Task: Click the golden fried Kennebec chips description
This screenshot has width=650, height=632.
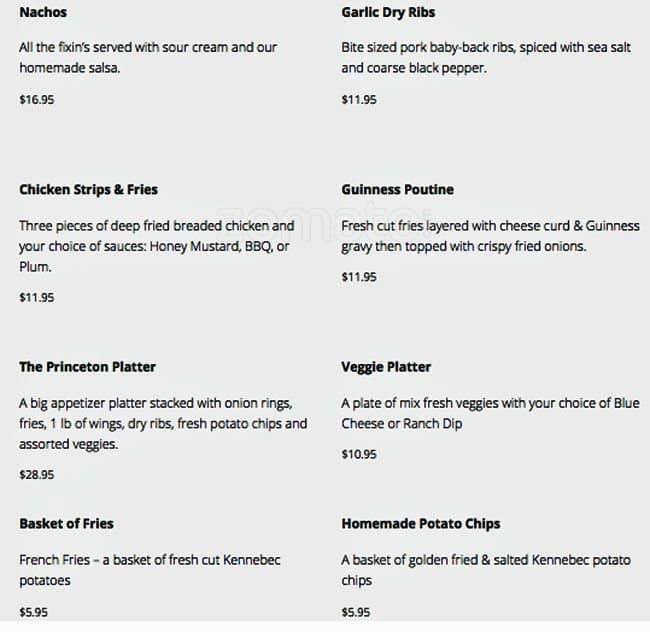Action: tap(486, 569)
